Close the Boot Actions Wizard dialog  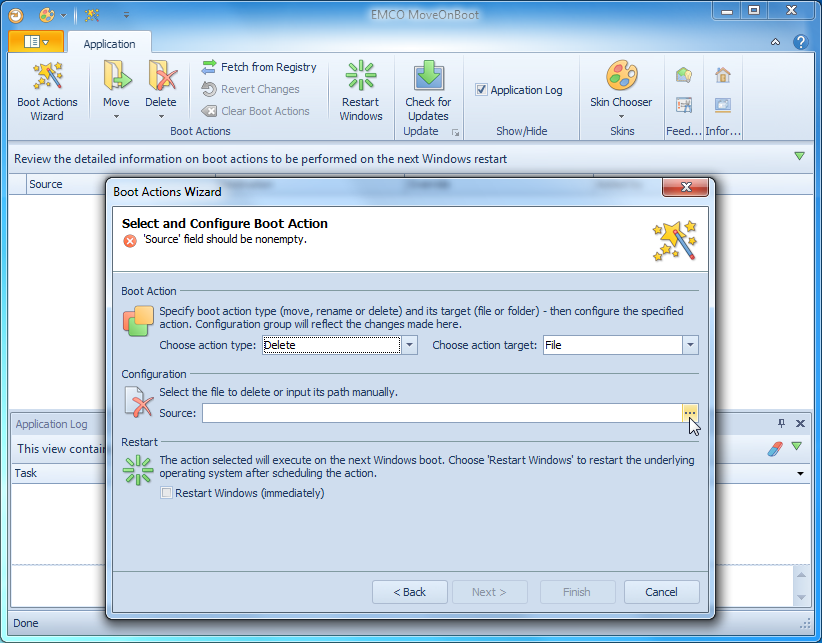686,187
